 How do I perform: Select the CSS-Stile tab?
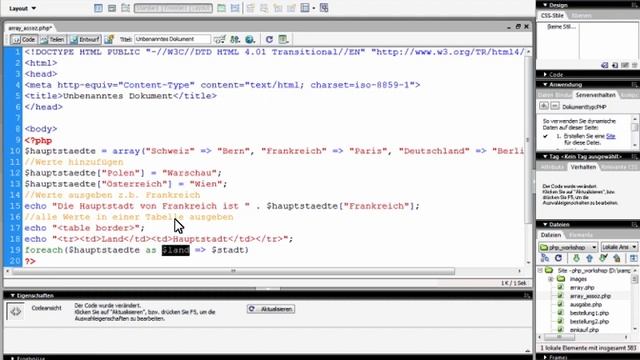click(x=552, y=16)
